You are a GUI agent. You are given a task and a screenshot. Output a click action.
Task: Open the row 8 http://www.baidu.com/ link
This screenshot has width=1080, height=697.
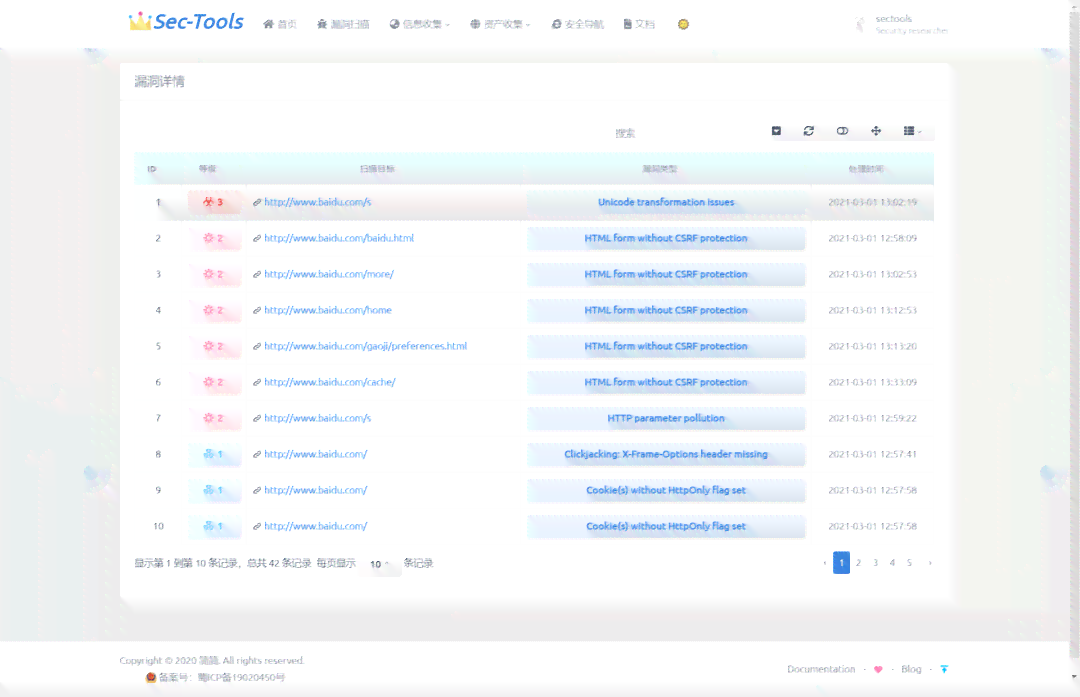point(315,454)
